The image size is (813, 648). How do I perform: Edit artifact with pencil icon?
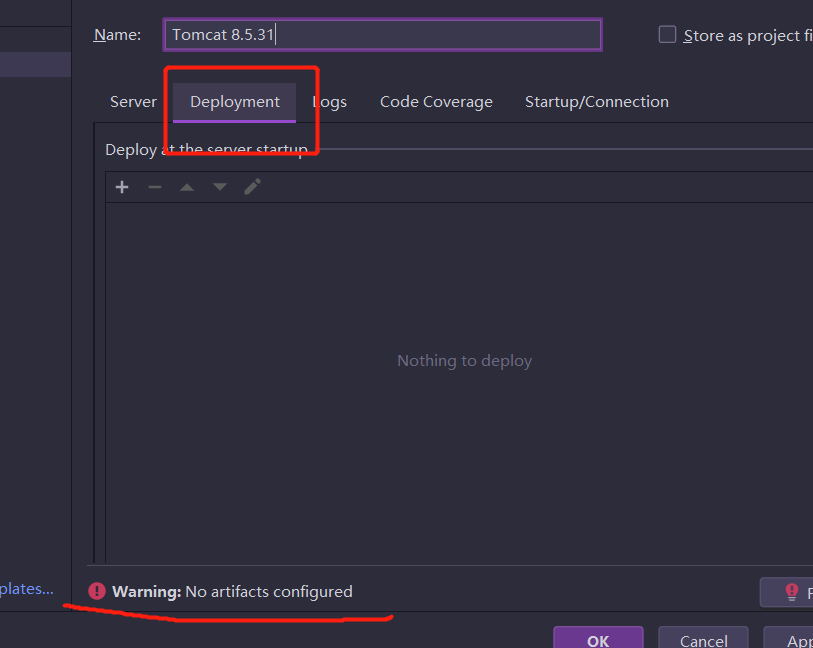pyautogui.click(x=253, y=187)
